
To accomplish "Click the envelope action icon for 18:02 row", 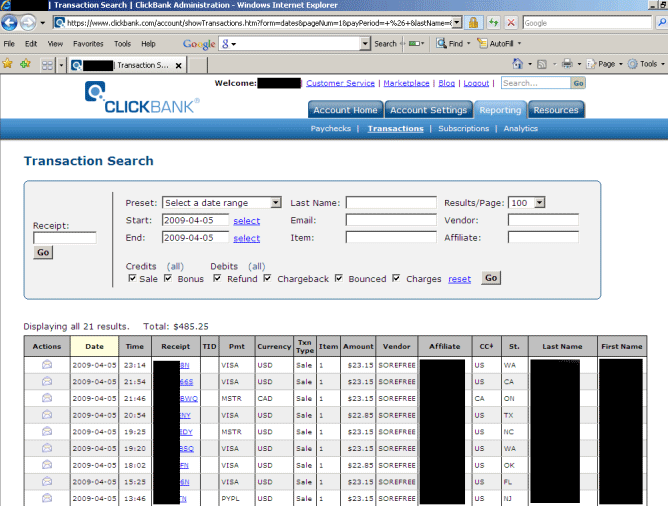I will 47,464.
